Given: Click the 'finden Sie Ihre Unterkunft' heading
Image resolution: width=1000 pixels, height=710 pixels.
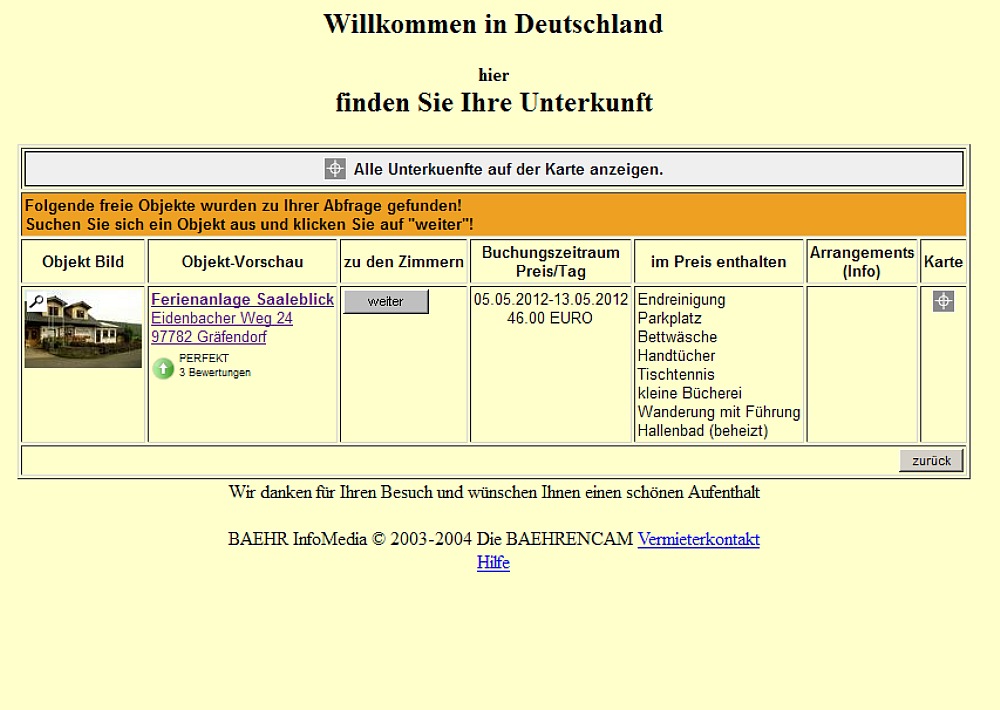Looking at the screenshot, I should pyautogui.click(x=494, y=102).
